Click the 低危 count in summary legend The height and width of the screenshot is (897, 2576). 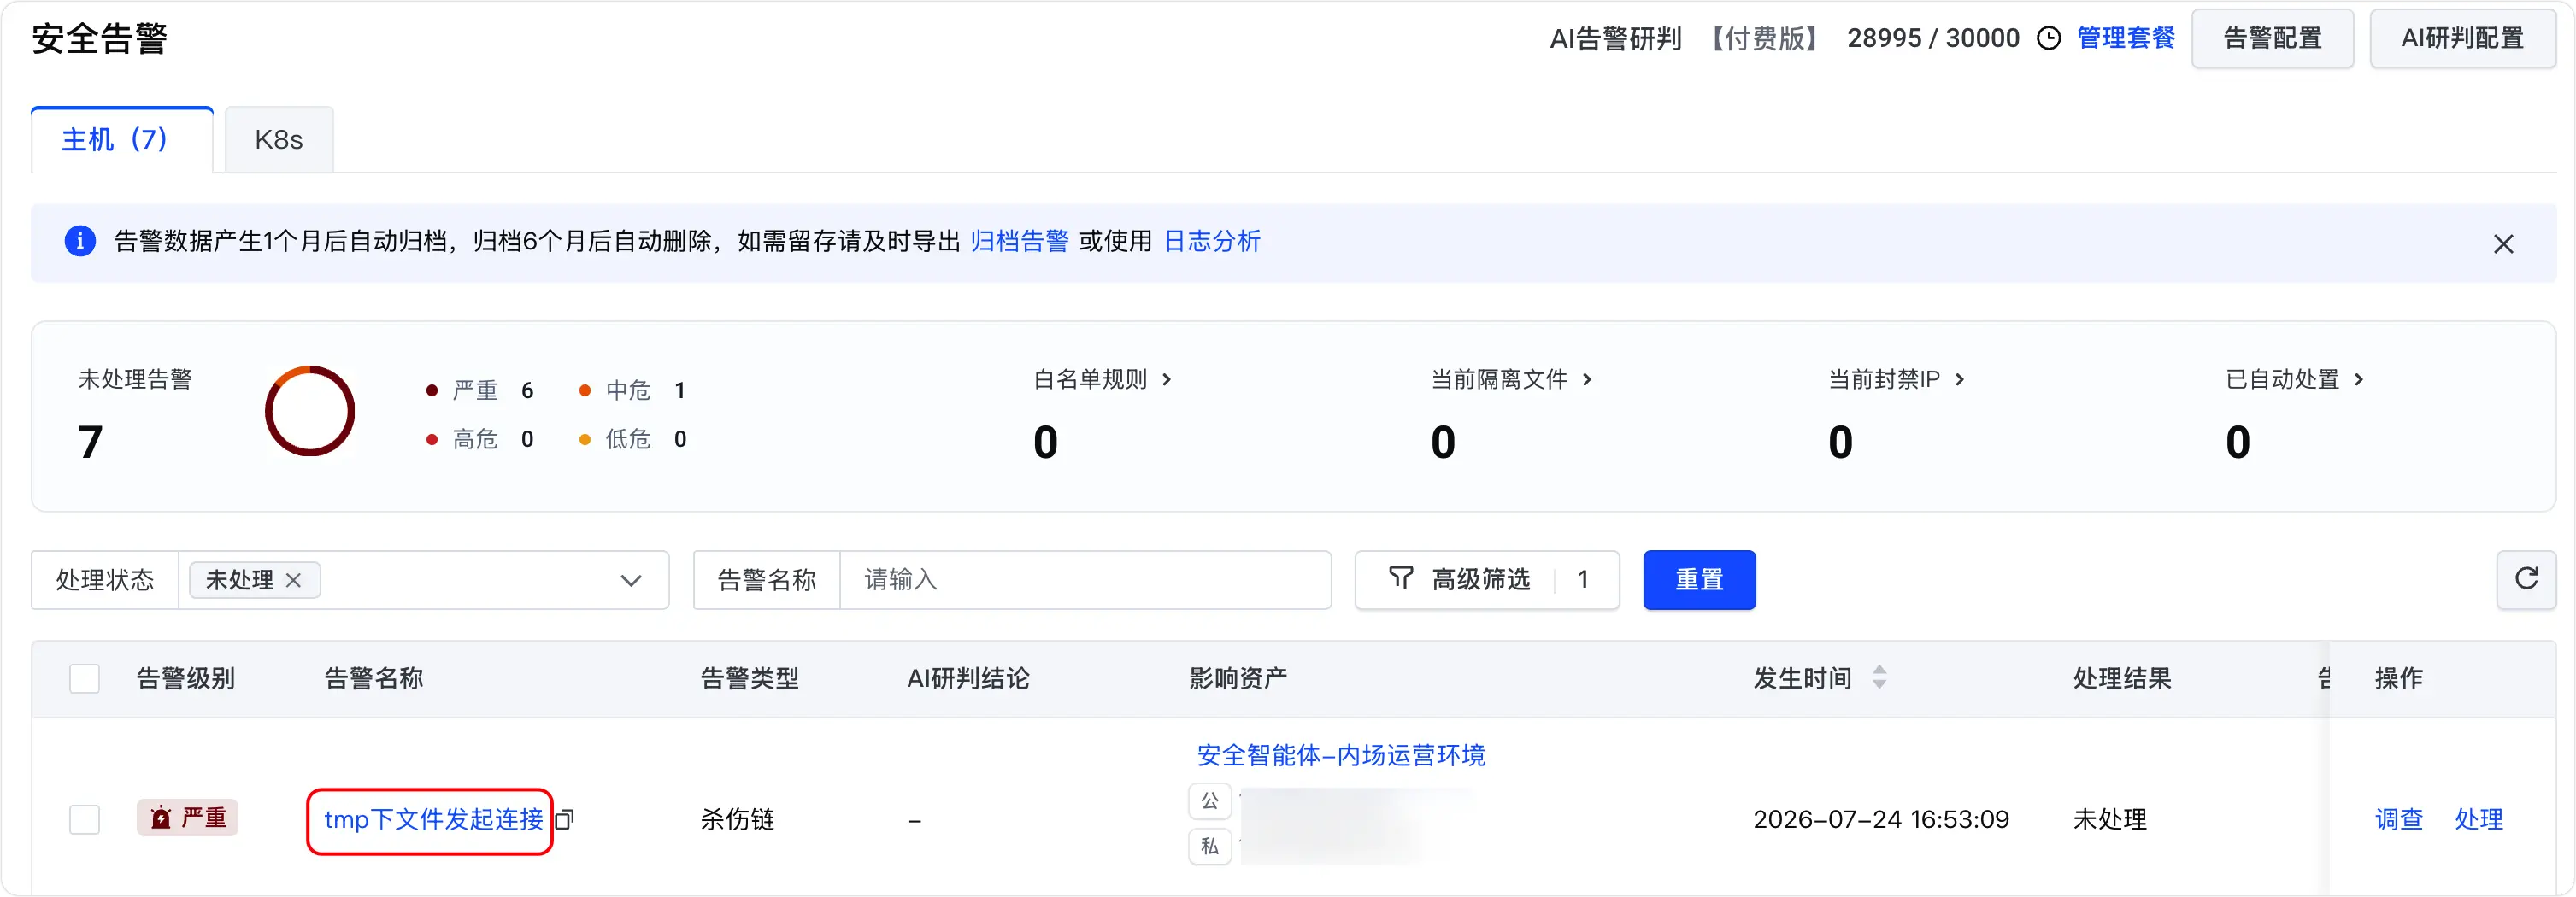pos(680,439)
